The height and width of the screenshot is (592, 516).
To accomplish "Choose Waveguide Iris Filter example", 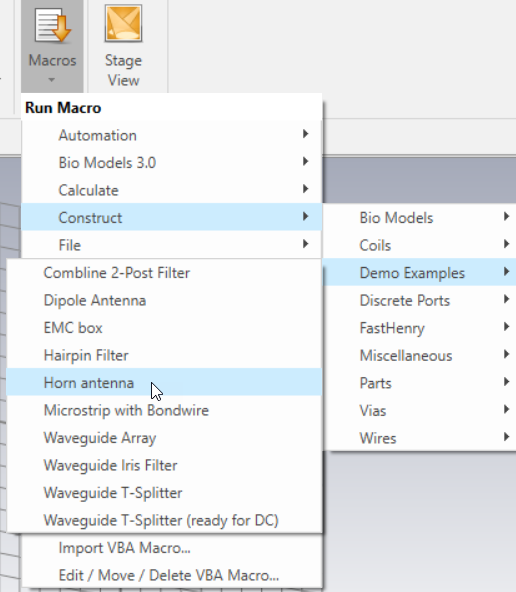I will [164, 465].
